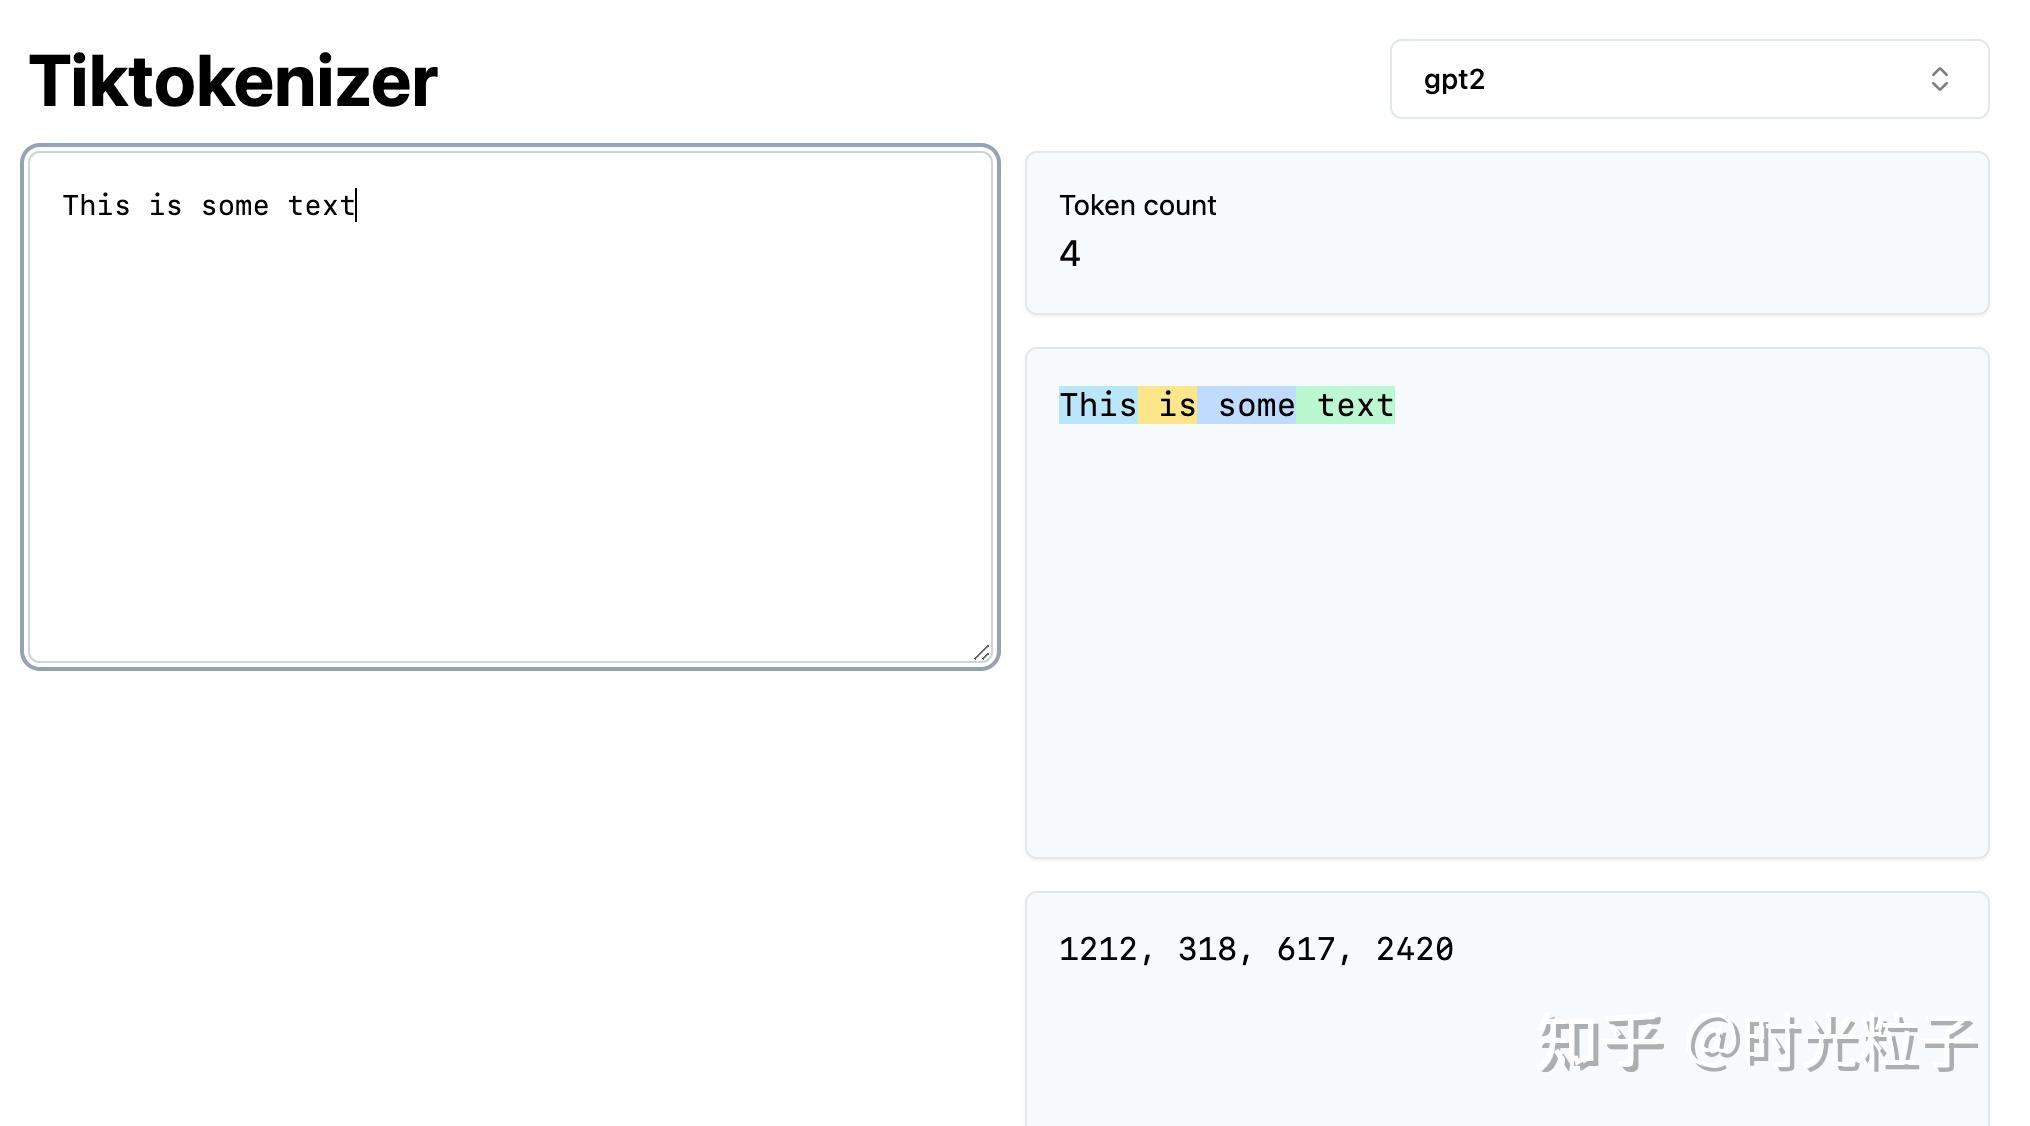Screen dimensions: 2030x1126
Task: Click the yellow-highlighted token 'is'
Action: click(1168, 405)
